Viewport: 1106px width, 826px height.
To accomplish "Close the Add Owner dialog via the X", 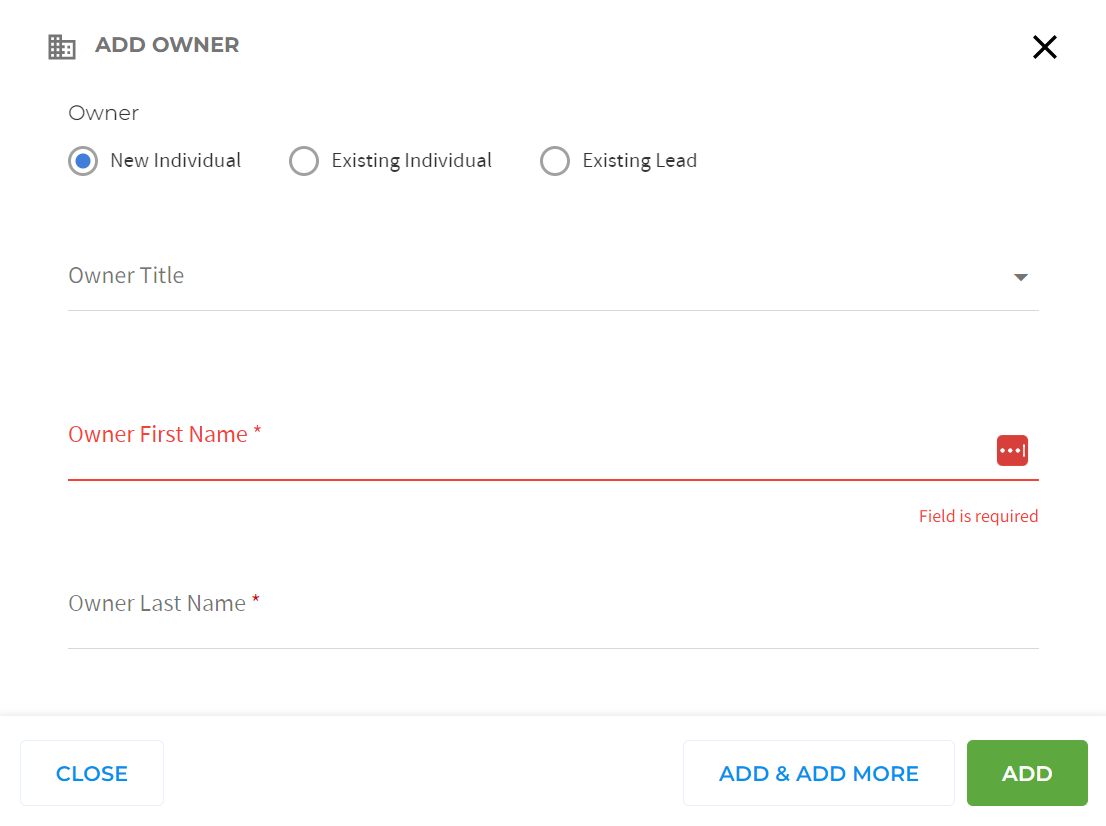I will [1044, 47].
